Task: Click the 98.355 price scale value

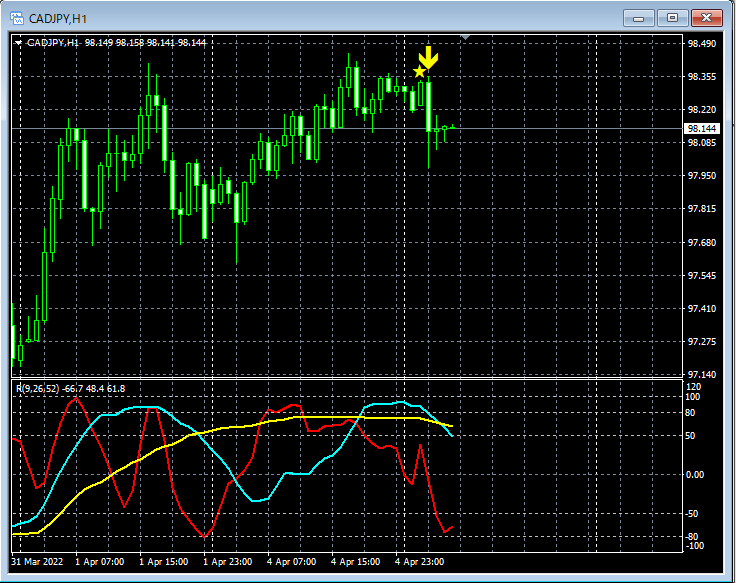Action: [702, 77]
